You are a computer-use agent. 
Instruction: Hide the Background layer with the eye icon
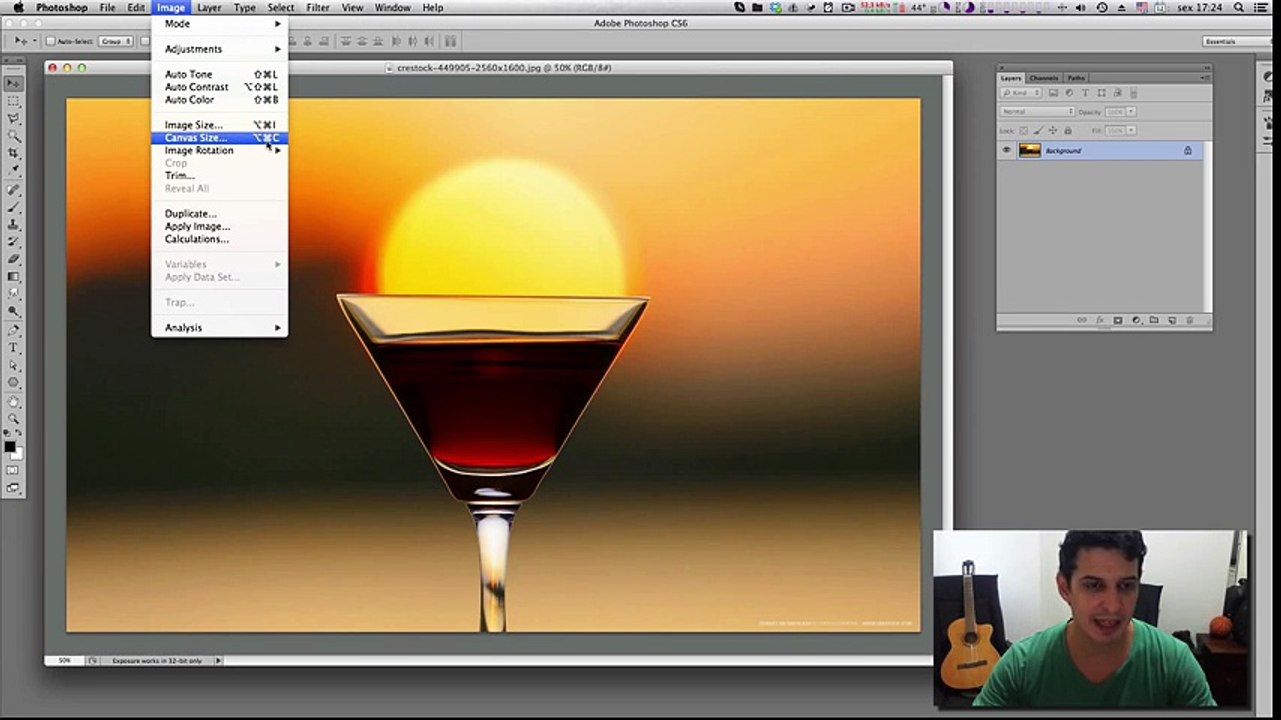pyautogui.click(x=1007, y=149)
